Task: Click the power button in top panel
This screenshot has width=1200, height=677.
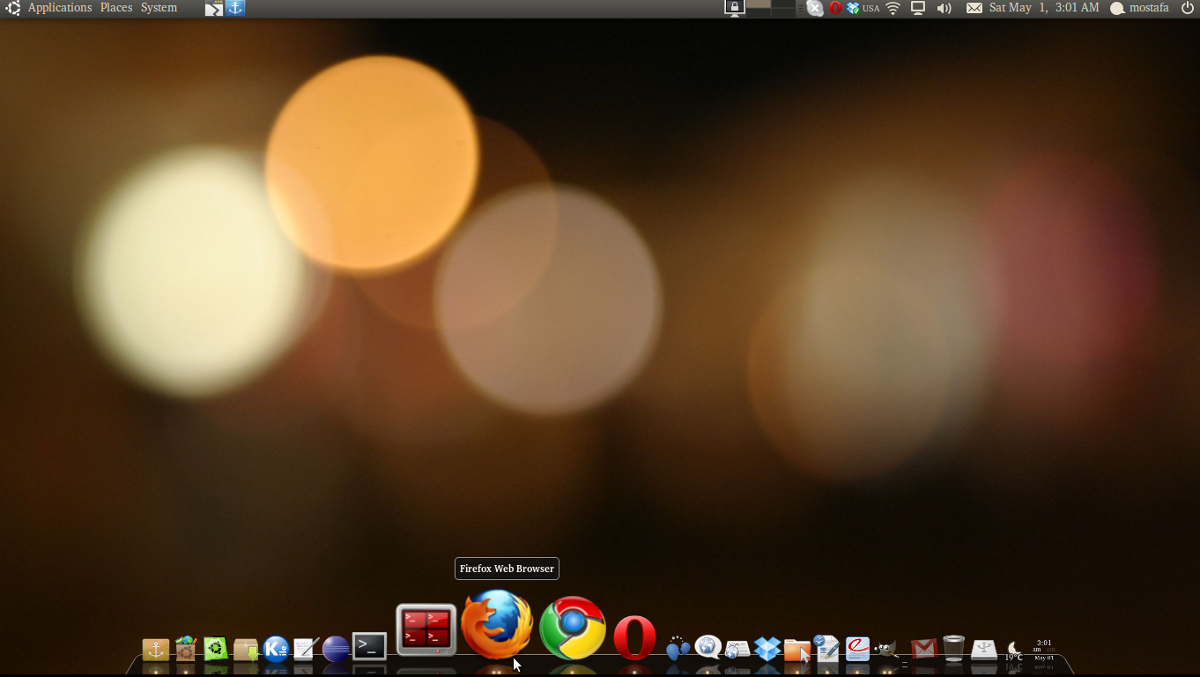Action: [x=1187, y=8]
